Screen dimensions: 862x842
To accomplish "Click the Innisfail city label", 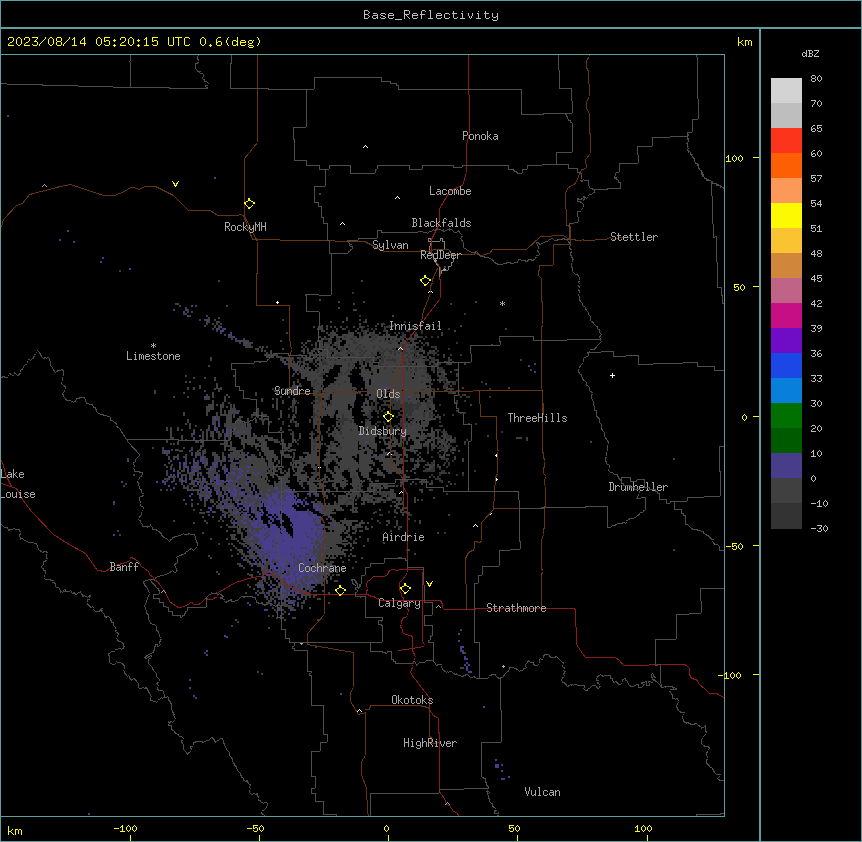I will click(x=415, y=326).
